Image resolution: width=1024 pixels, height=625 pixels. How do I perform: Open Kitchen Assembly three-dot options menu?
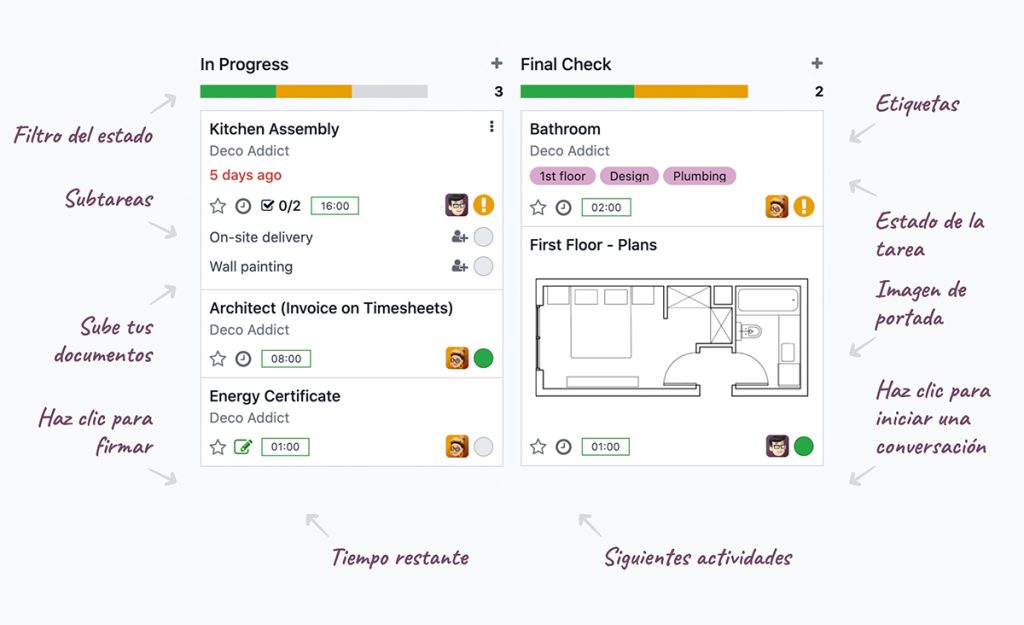coord(492,127)
